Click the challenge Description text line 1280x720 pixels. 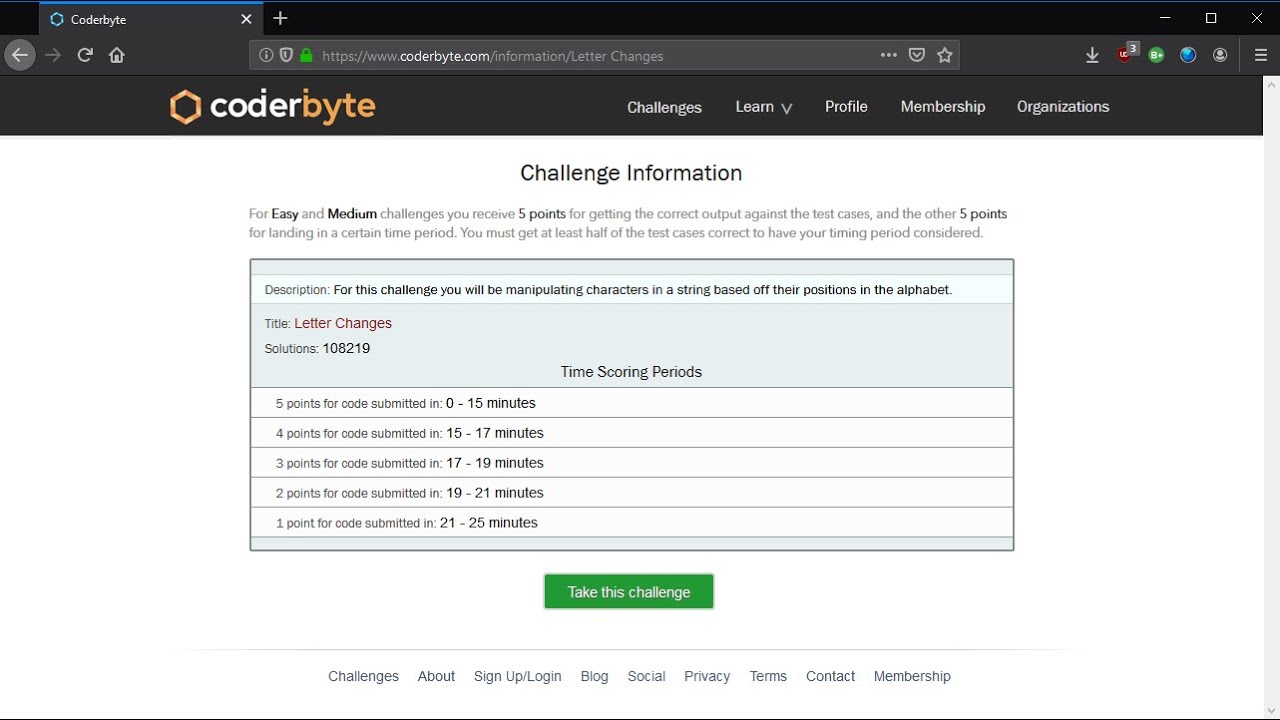[608, 290]
